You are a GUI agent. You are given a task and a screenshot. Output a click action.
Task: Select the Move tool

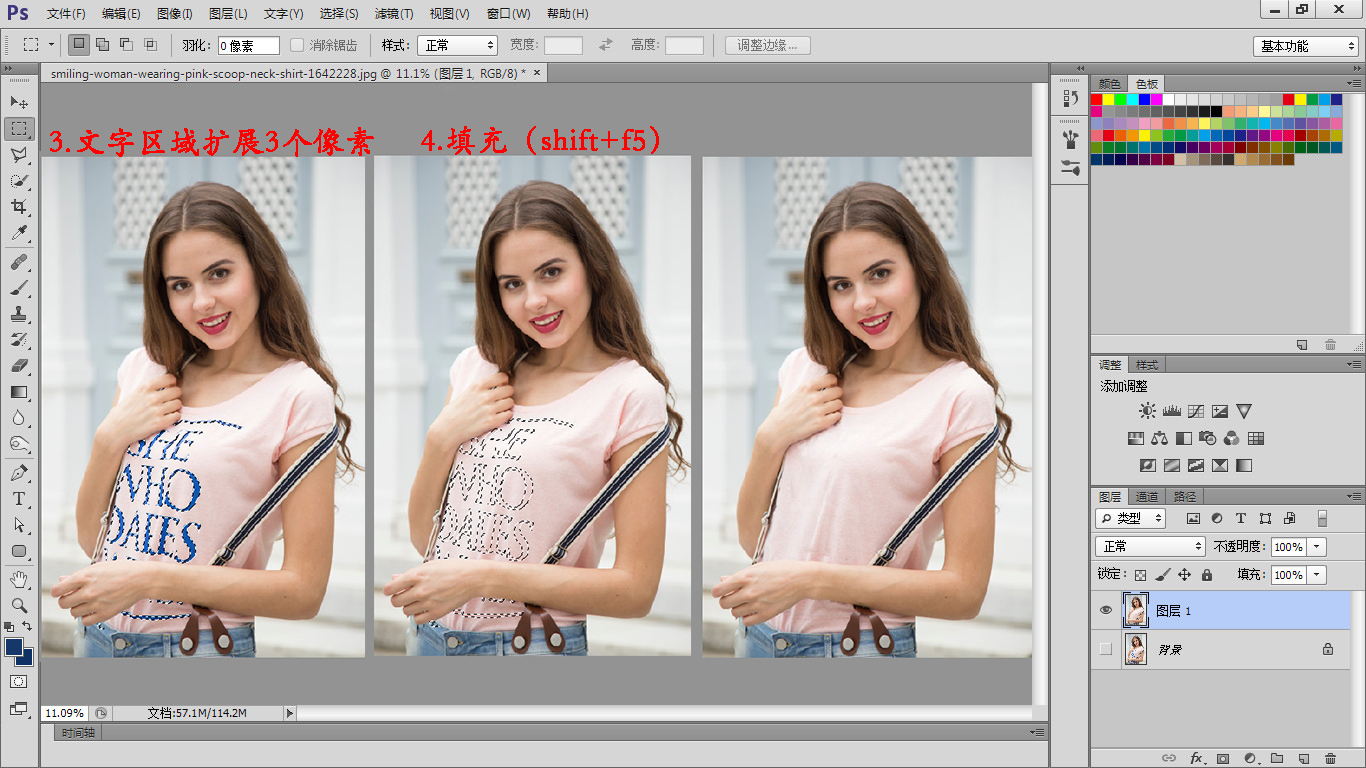19,103
